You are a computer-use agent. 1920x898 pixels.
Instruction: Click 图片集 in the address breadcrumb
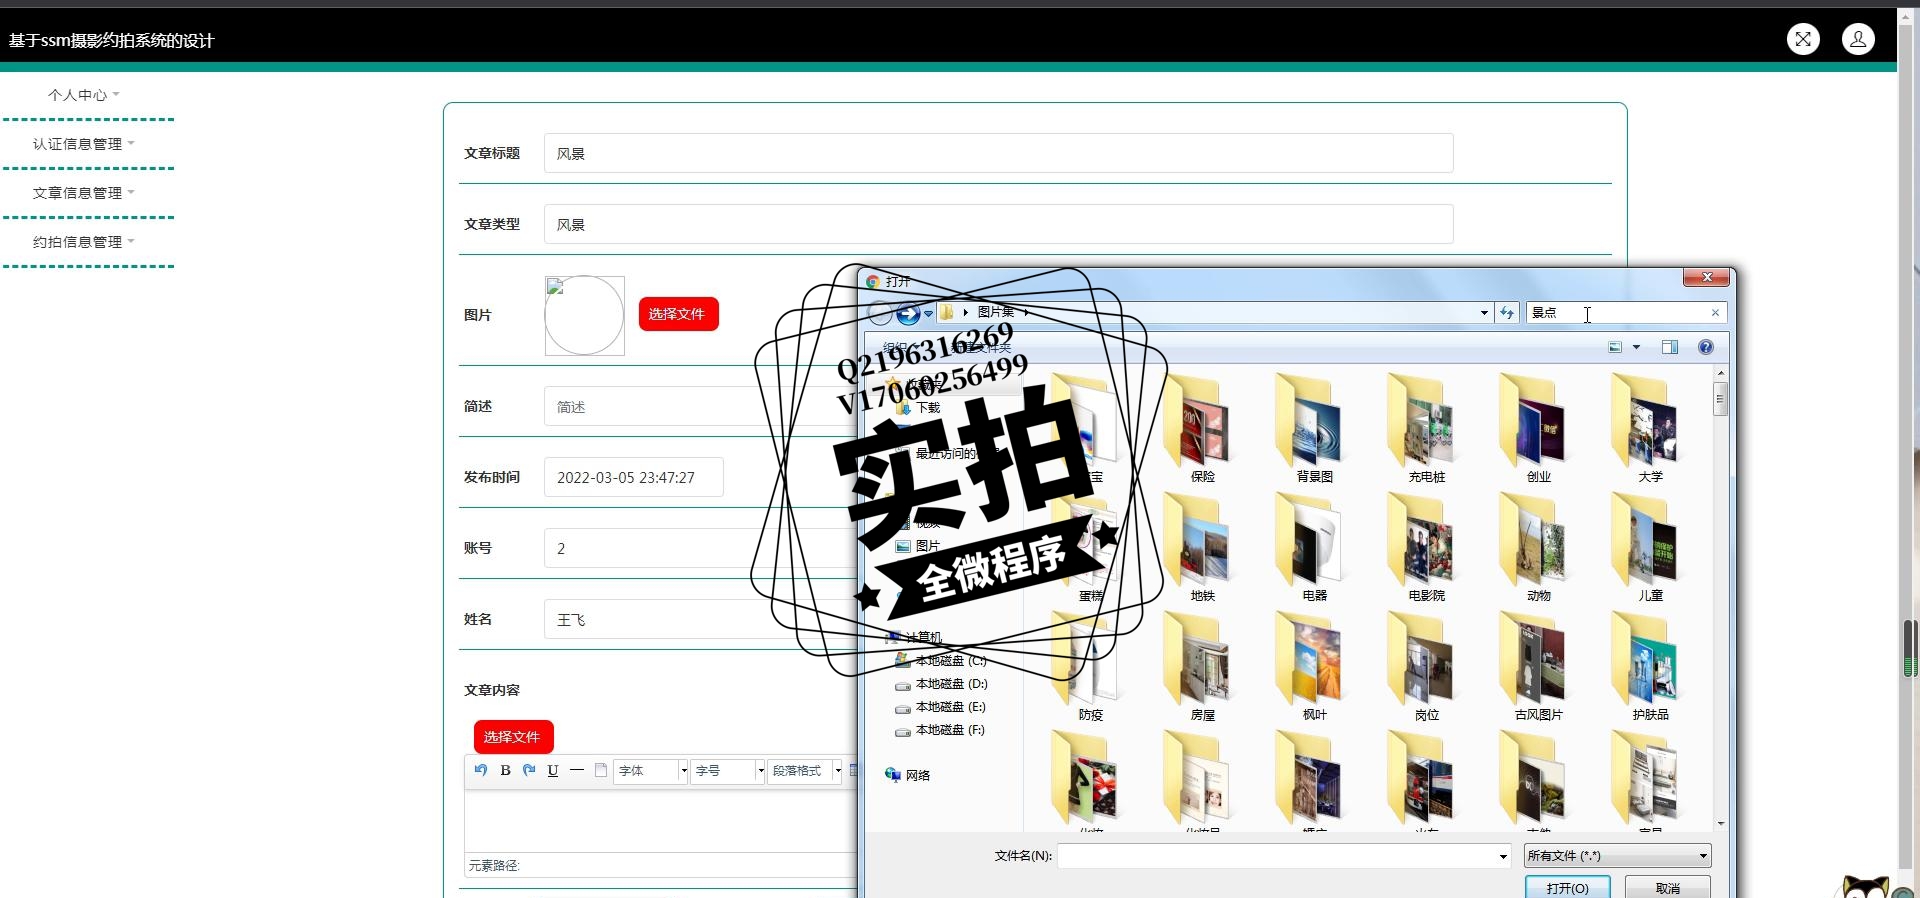[995, 312]
